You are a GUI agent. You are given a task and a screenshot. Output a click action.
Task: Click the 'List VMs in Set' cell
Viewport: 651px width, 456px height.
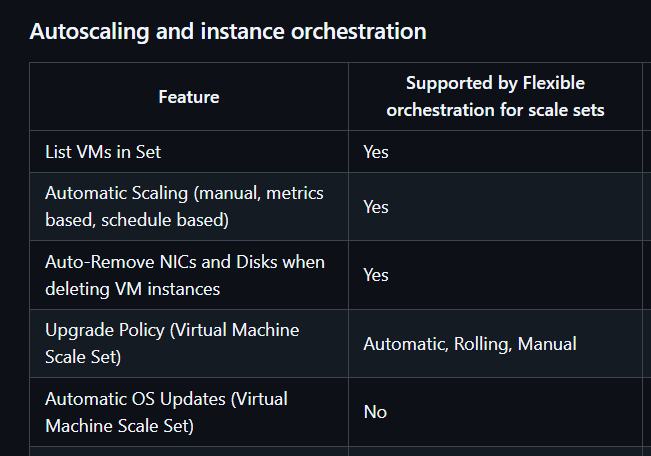[x=103, y=152]
